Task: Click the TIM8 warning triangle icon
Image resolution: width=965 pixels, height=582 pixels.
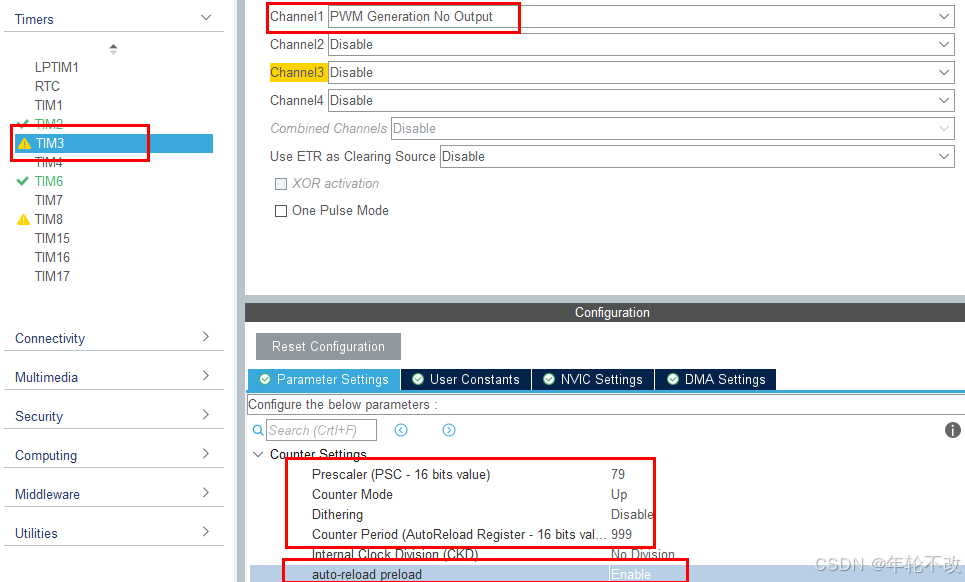Action: [24, 220]
